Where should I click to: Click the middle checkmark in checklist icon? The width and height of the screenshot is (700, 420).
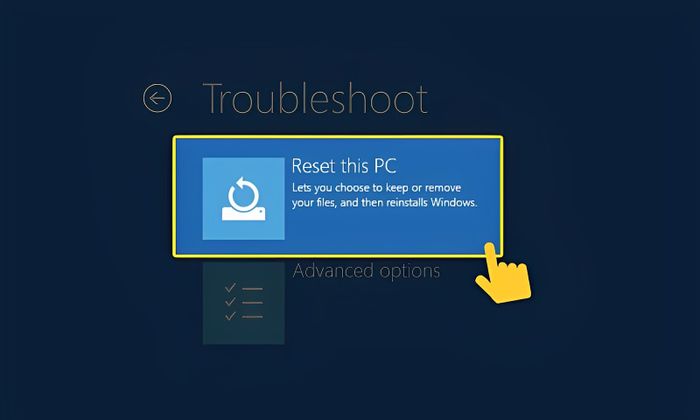point(230,302)
